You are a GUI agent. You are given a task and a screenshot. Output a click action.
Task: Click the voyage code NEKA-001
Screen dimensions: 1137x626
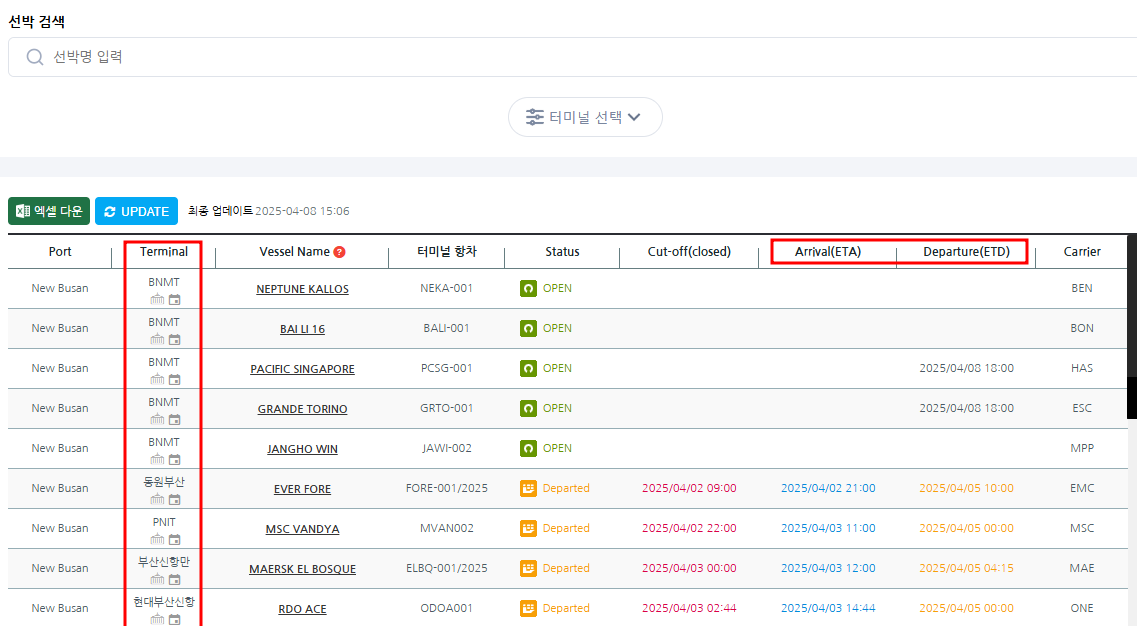coord(447,288)
